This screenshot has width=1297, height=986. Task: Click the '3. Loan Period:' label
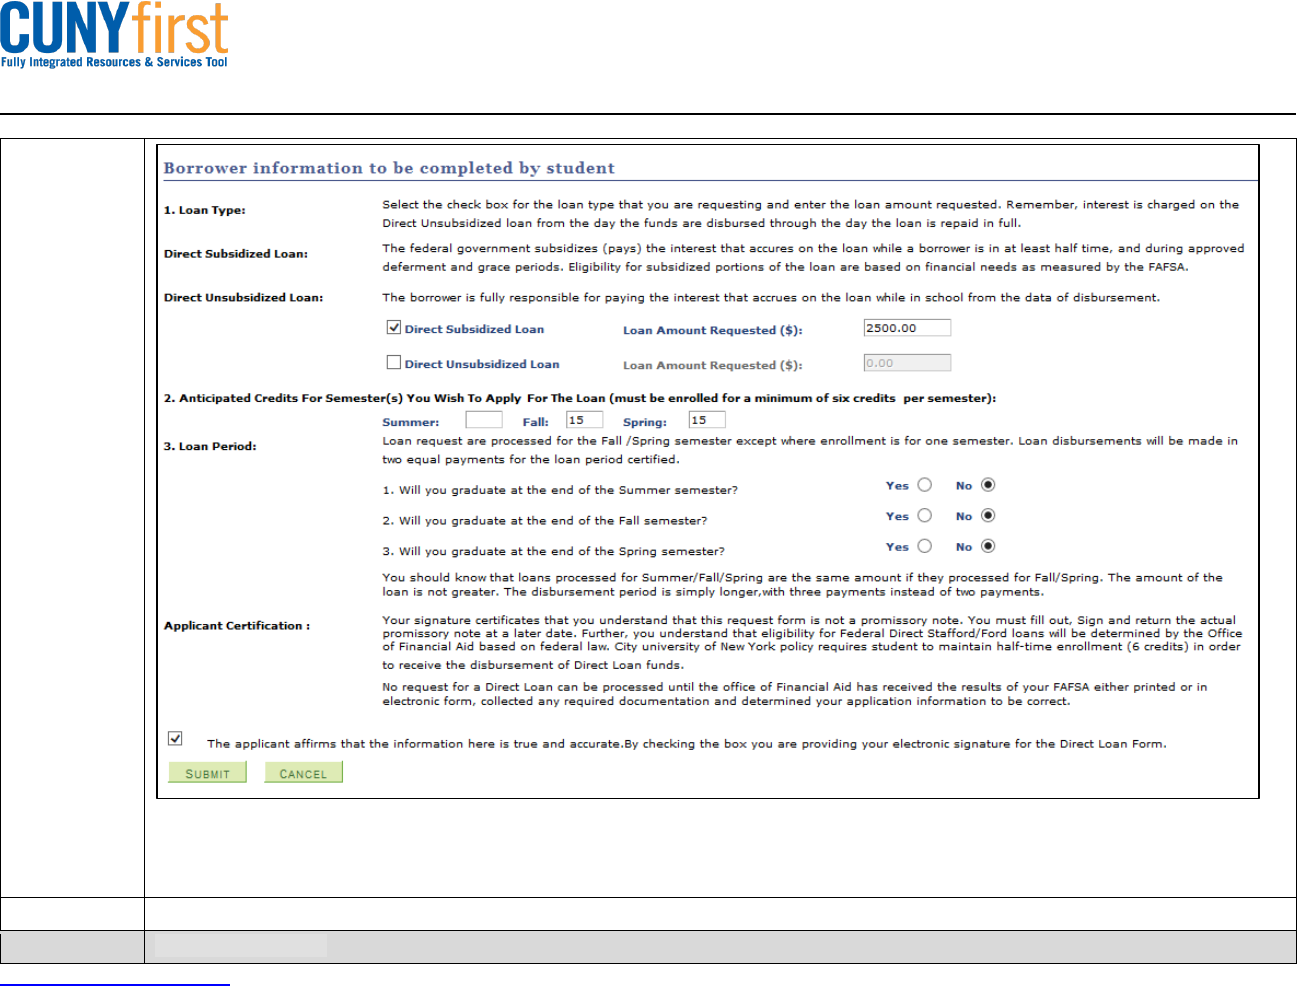click(210, 446)
